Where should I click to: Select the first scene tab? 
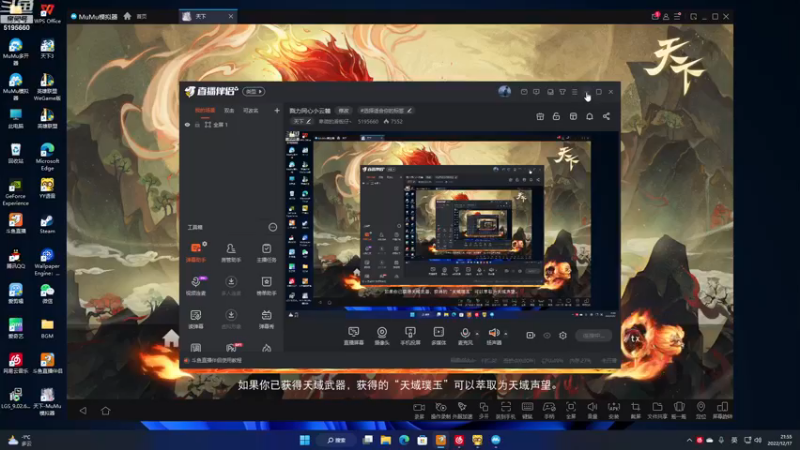[205, 111]
